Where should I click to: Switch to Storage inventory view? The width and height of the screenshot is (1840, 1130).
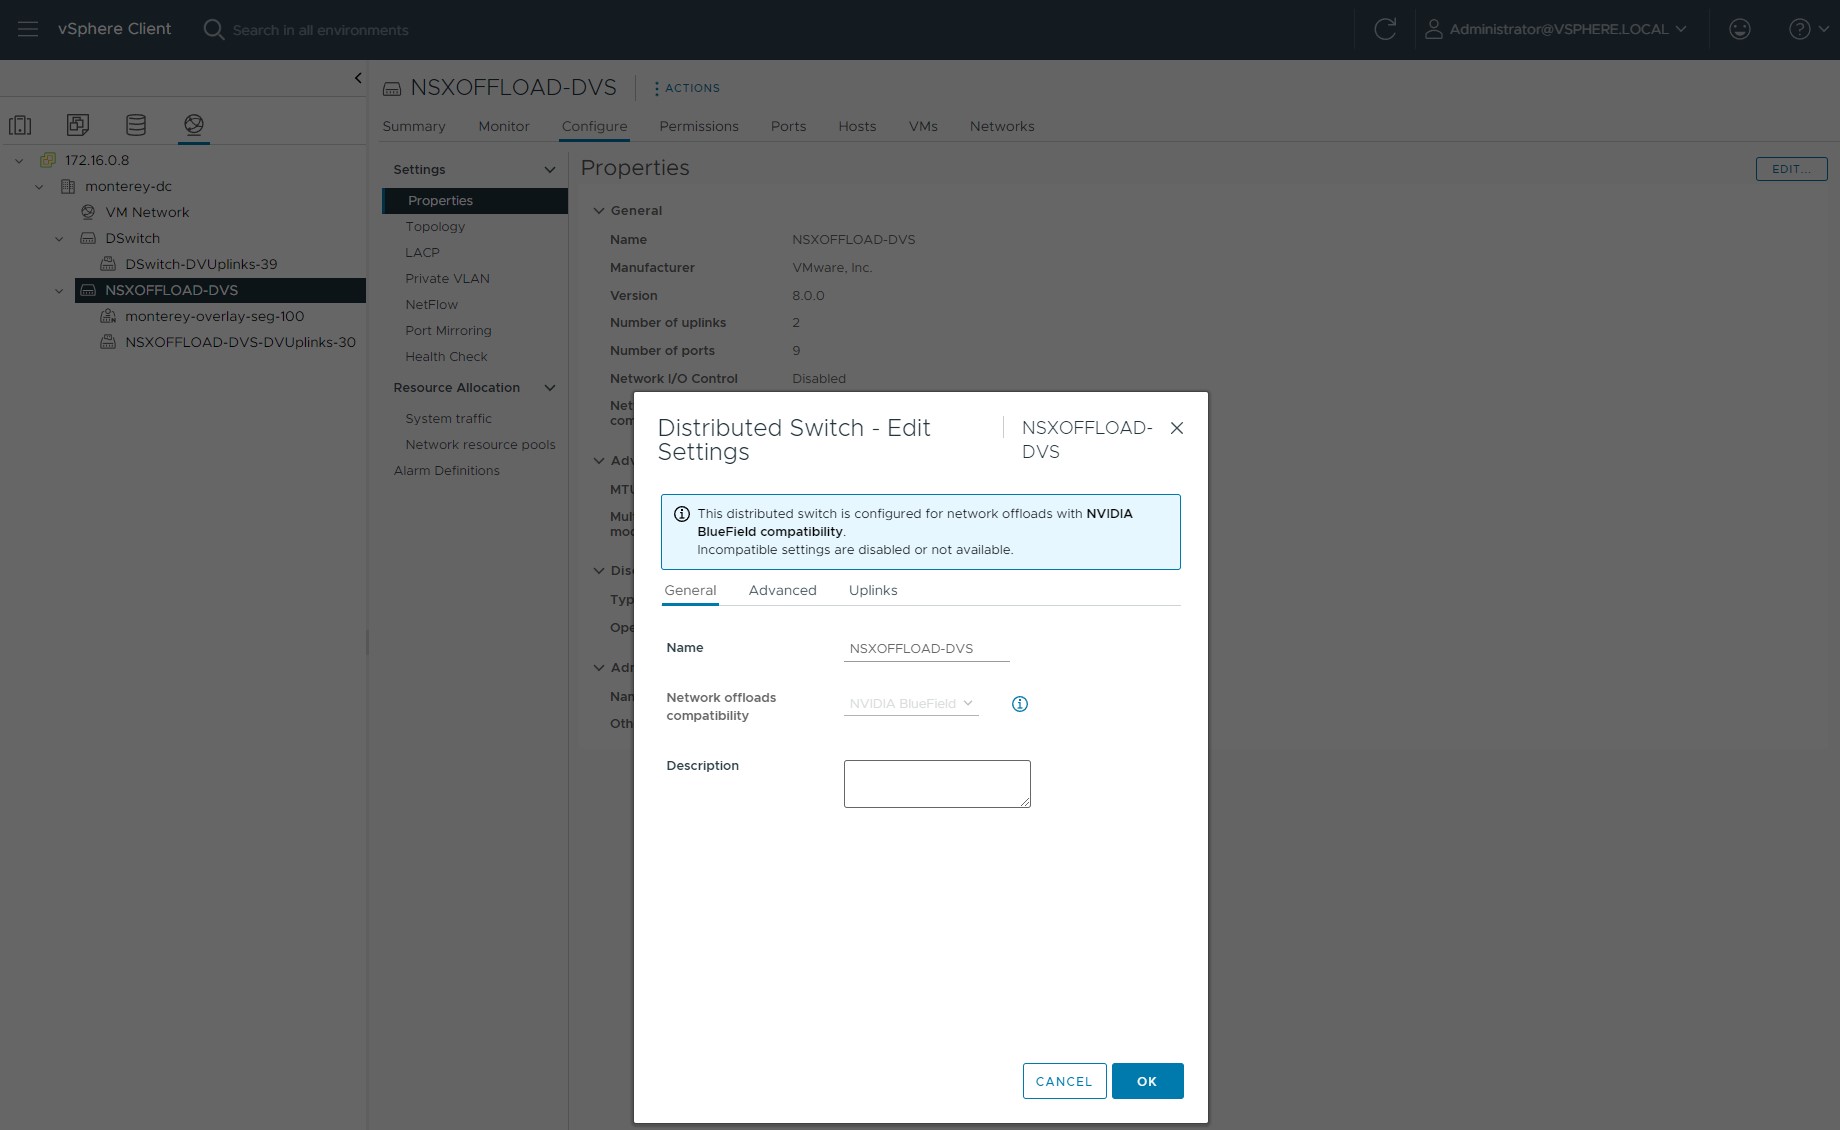click(x=136, y=125)
